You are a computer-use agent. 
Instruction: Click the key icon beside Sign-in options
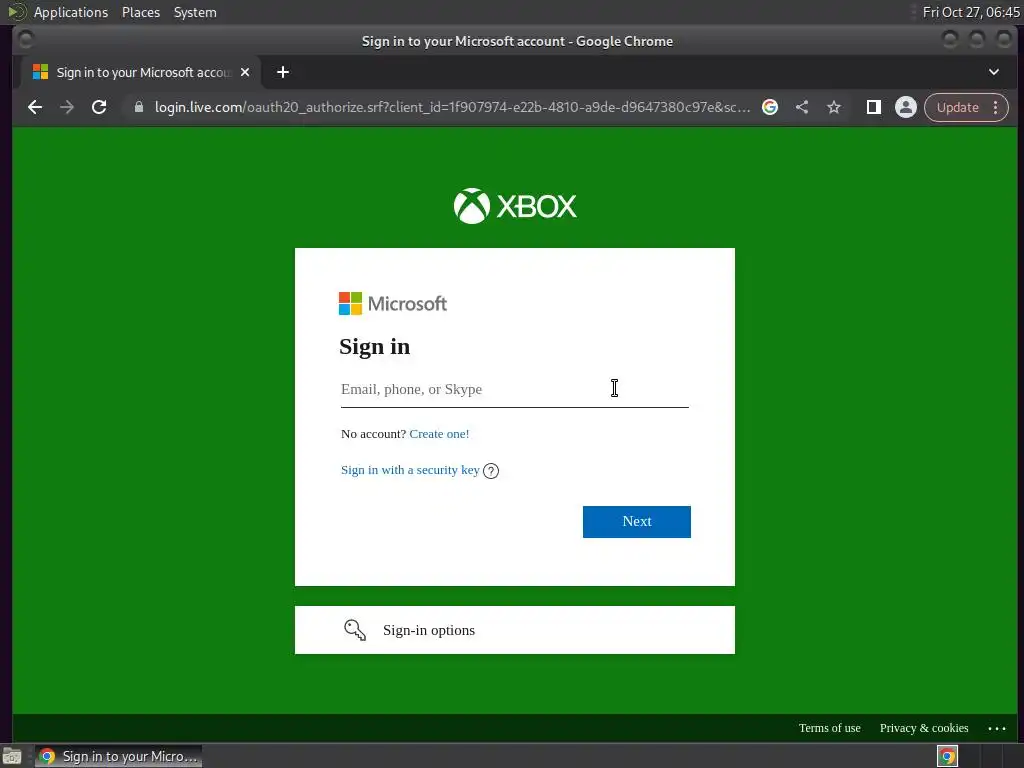click(x=355, y=630)
